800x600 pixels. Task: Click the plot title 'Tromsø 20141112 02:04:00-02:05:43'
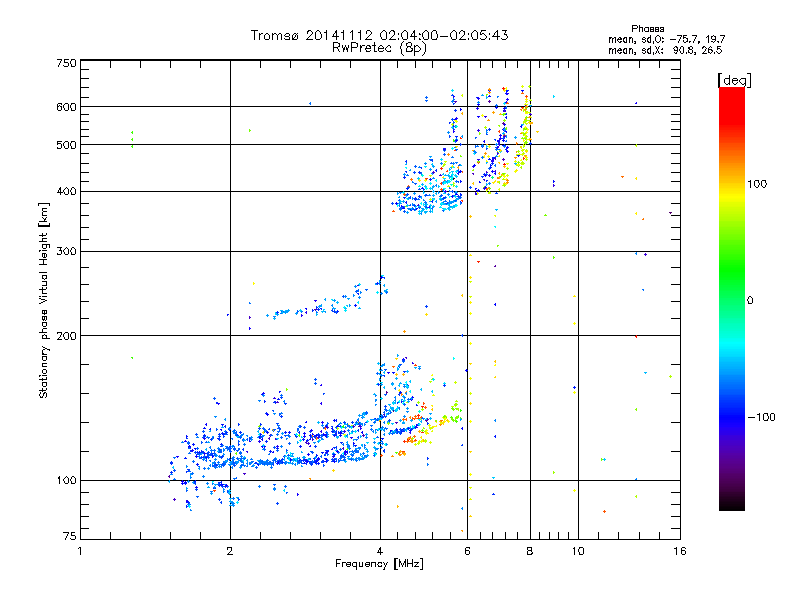380,35
